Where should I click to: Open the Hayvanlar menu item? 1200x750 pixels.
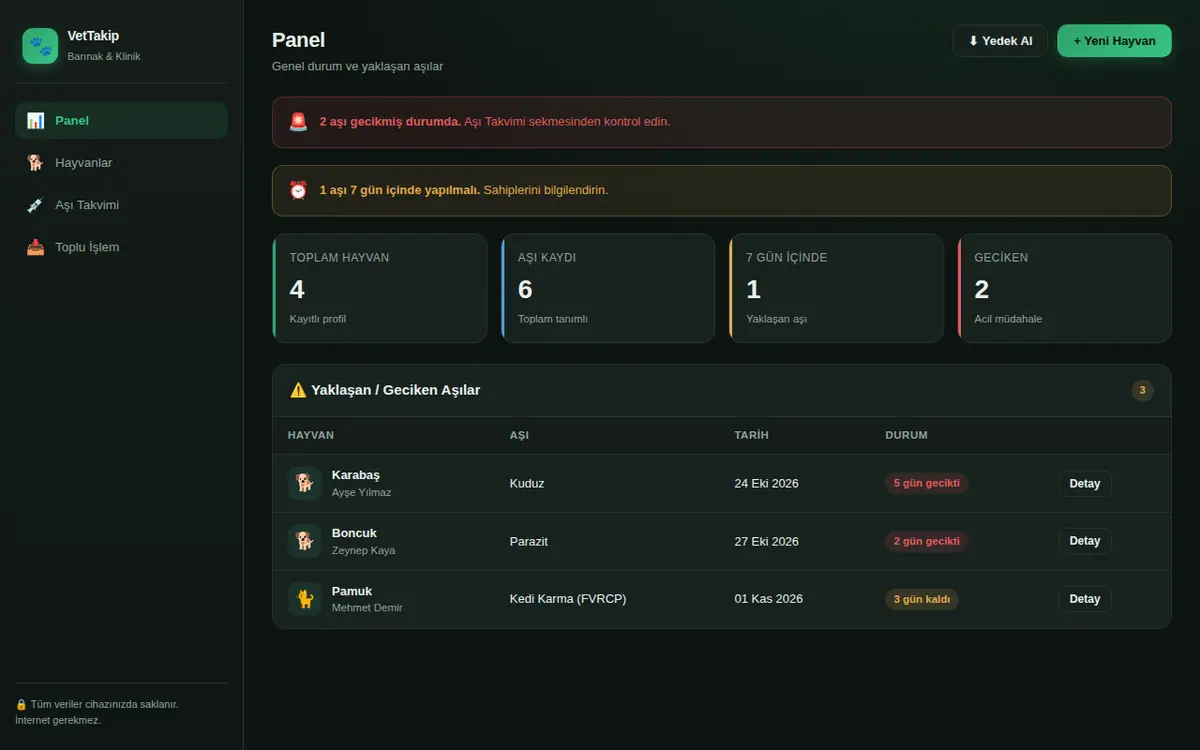click(x=121, y=163)
